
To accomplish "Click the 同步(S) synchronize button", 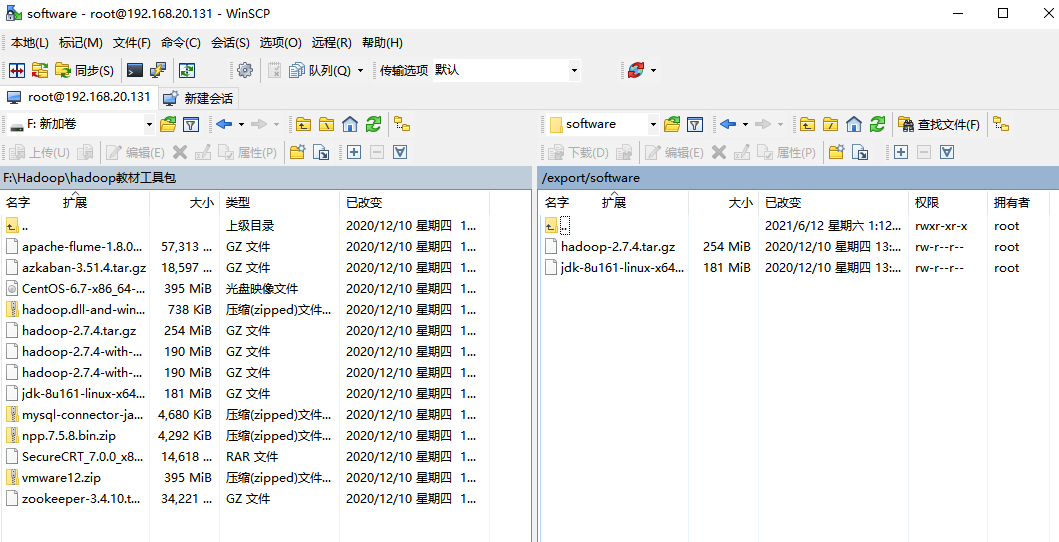I will [84, 70].
